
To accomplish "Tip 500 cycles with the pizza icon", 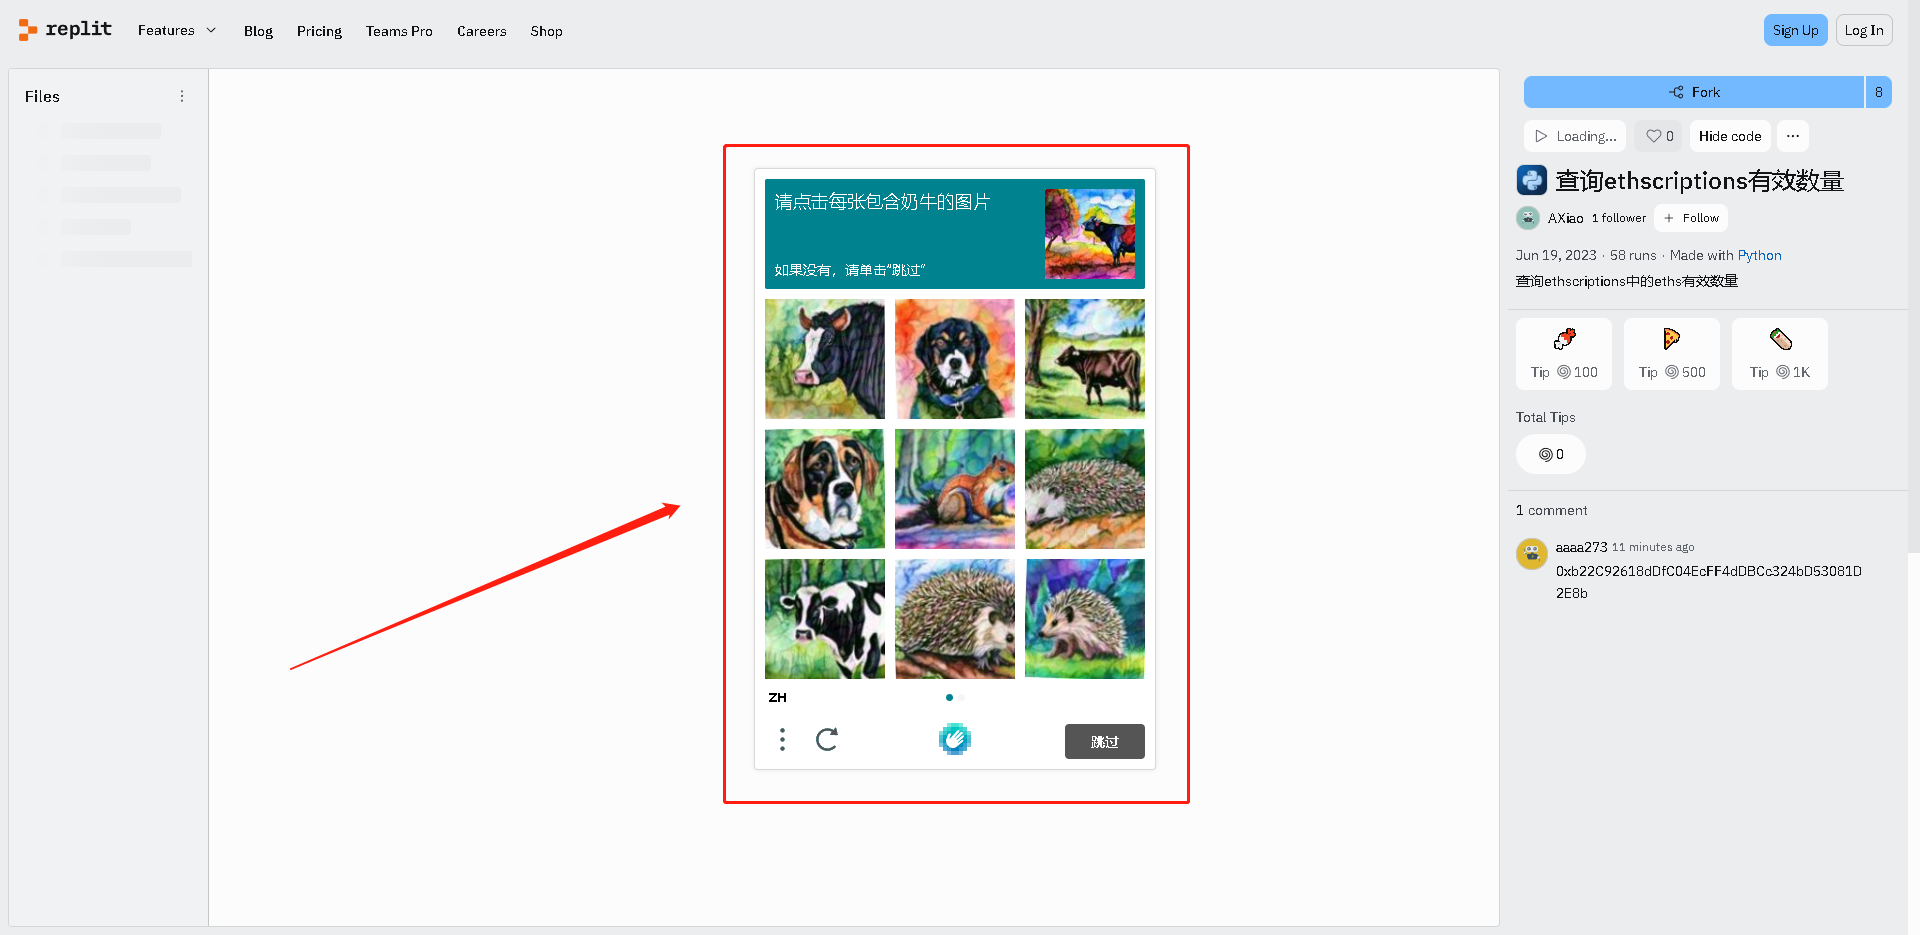I will coord(1672,354).
